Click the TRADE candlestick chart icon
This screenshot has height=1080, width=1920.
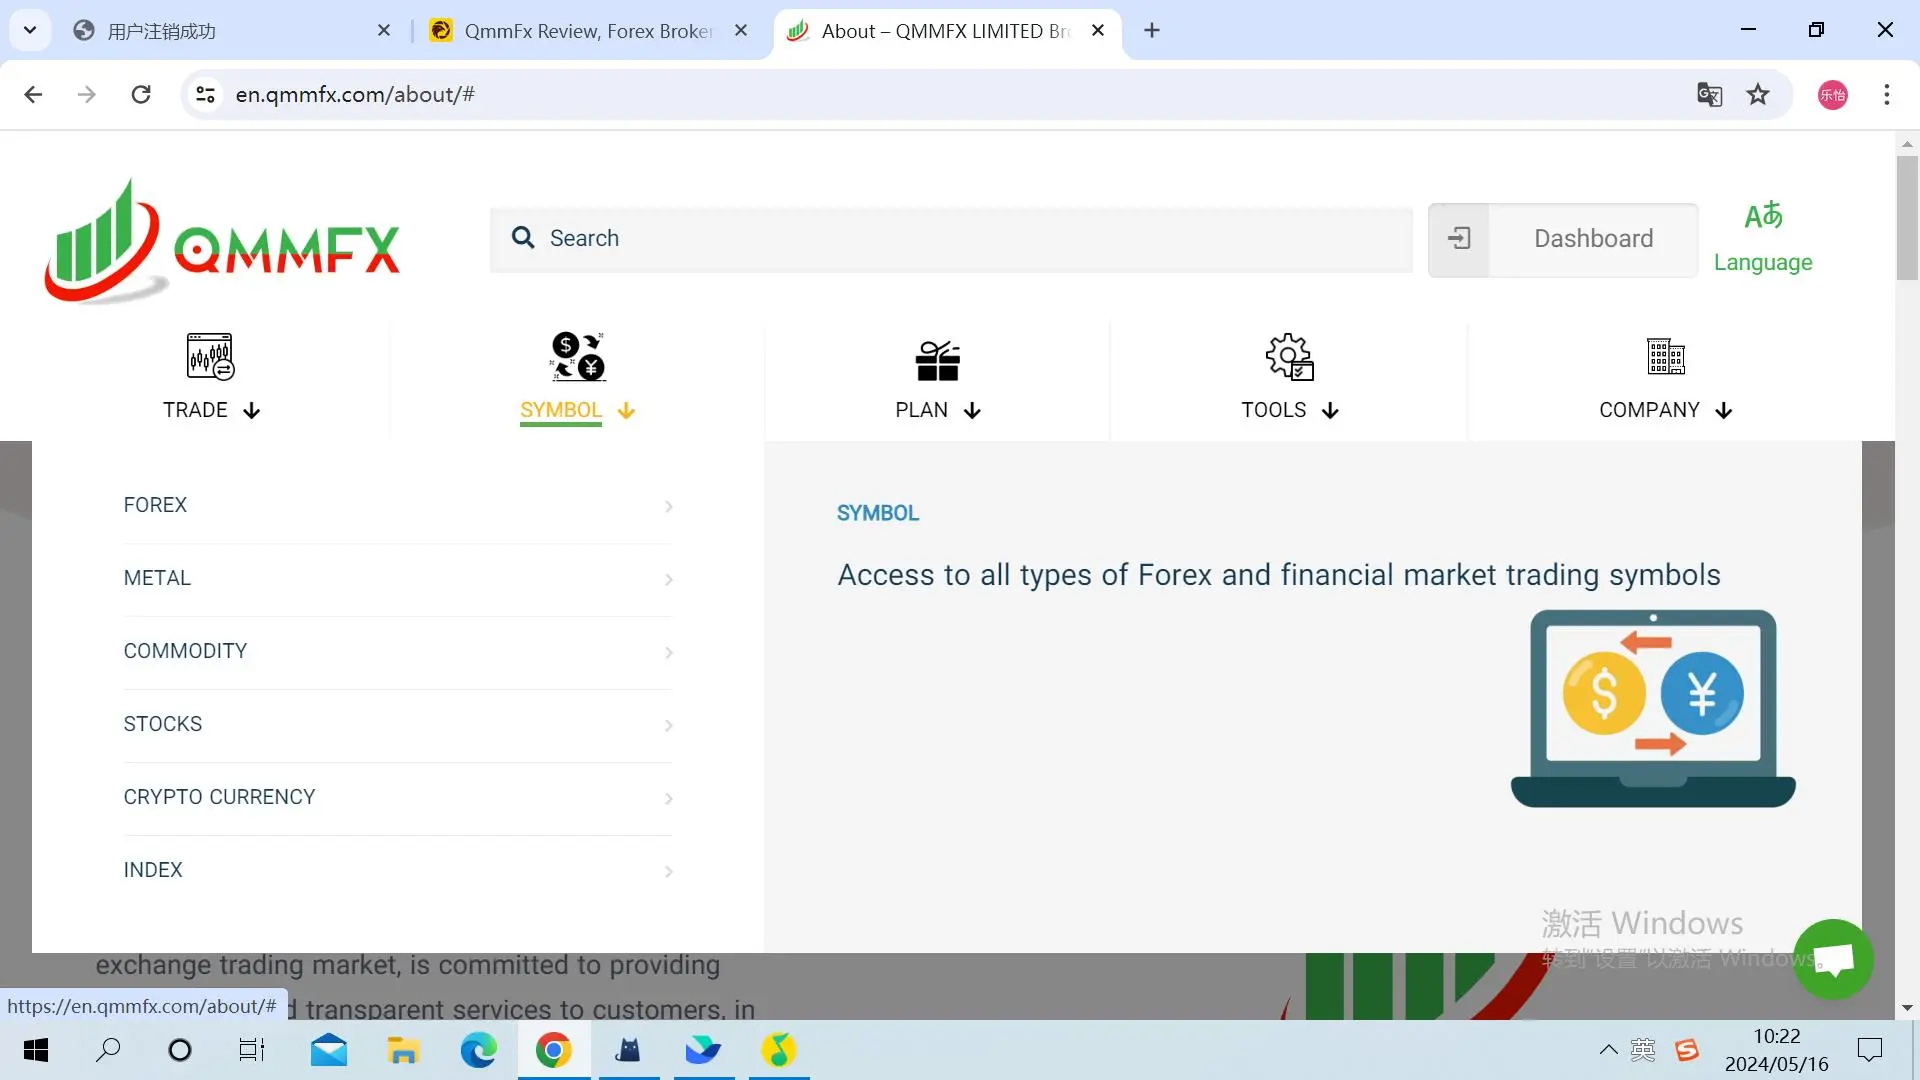pos(210,357)
